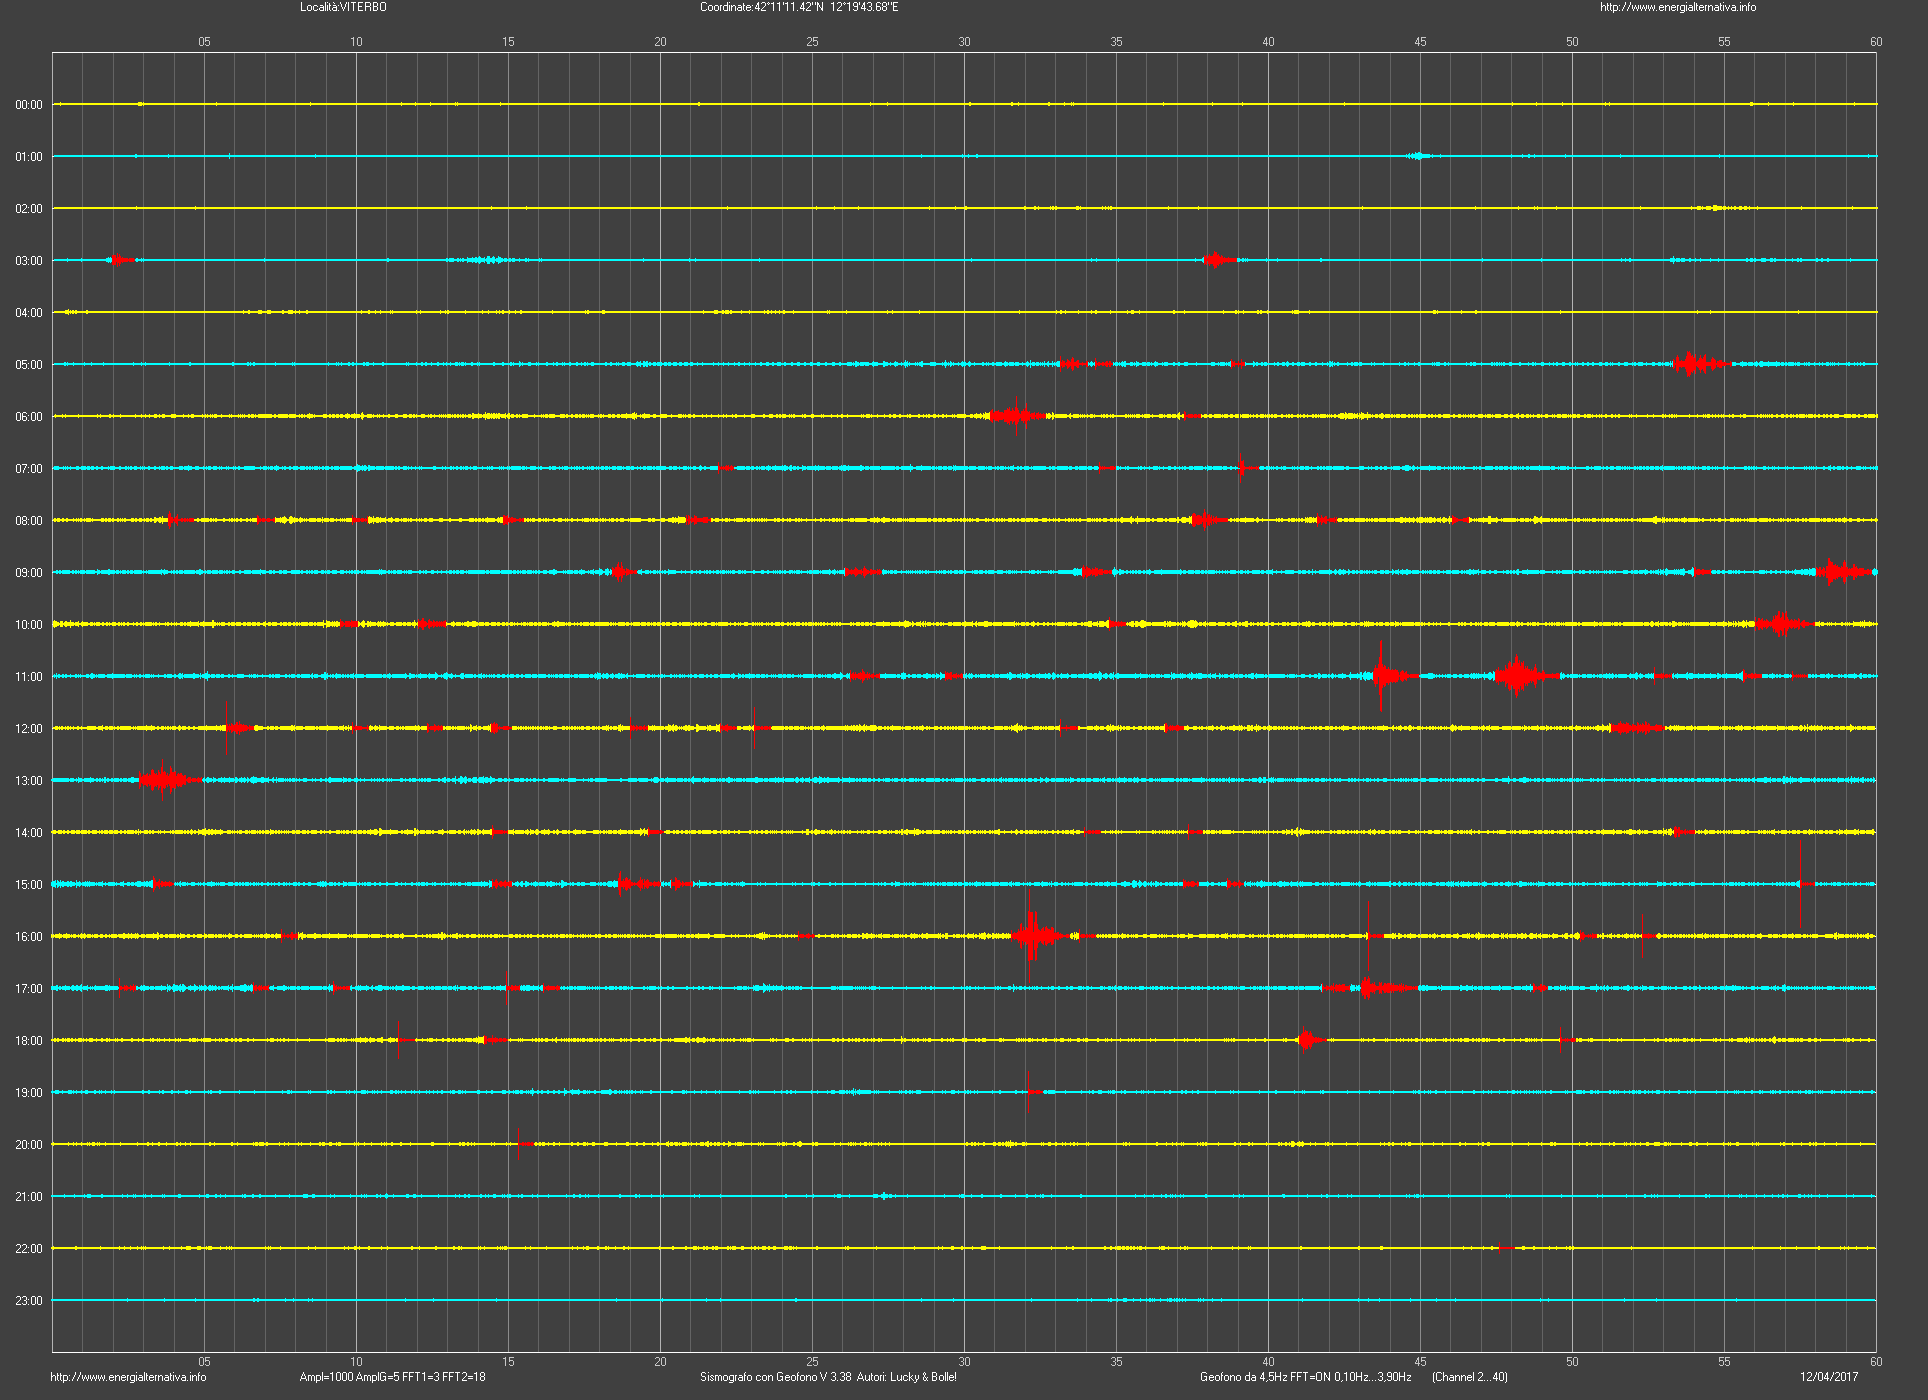
Task: Select the 19:00 hour row label
Action: click(29, 1093)
